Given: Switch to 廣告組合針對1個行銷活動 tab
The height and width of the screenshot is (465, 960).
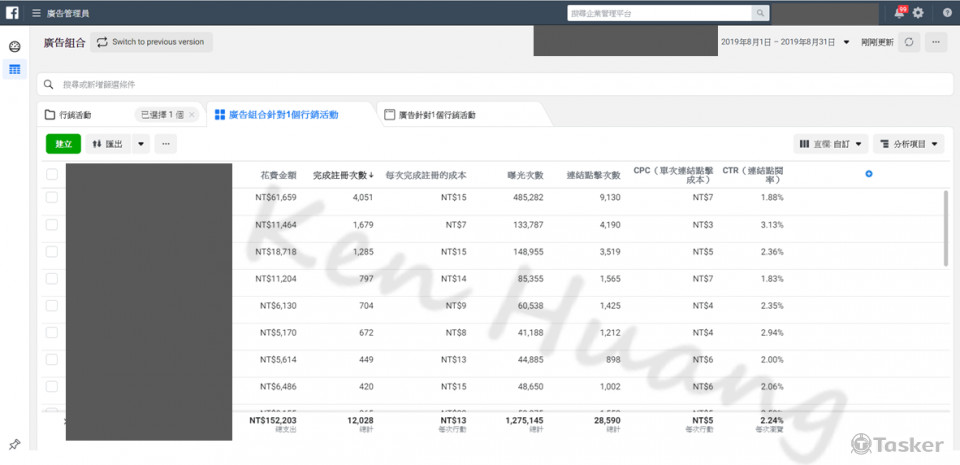Looking at the screenshot, I should coord(283,114).
